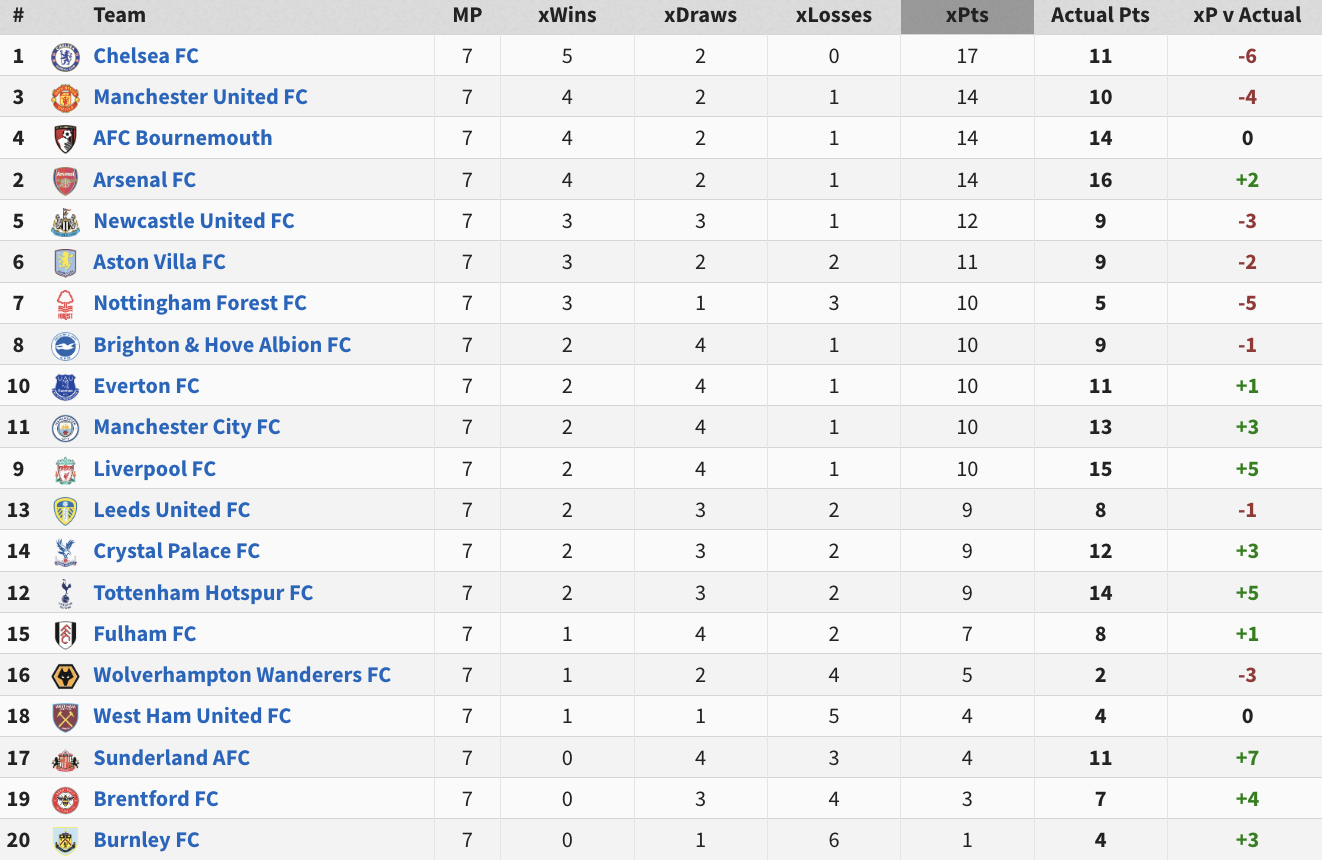Click the Chelsea FC club crest icon
The width and height of the screenshot is (1322, 860).
(x=65, y=57)
